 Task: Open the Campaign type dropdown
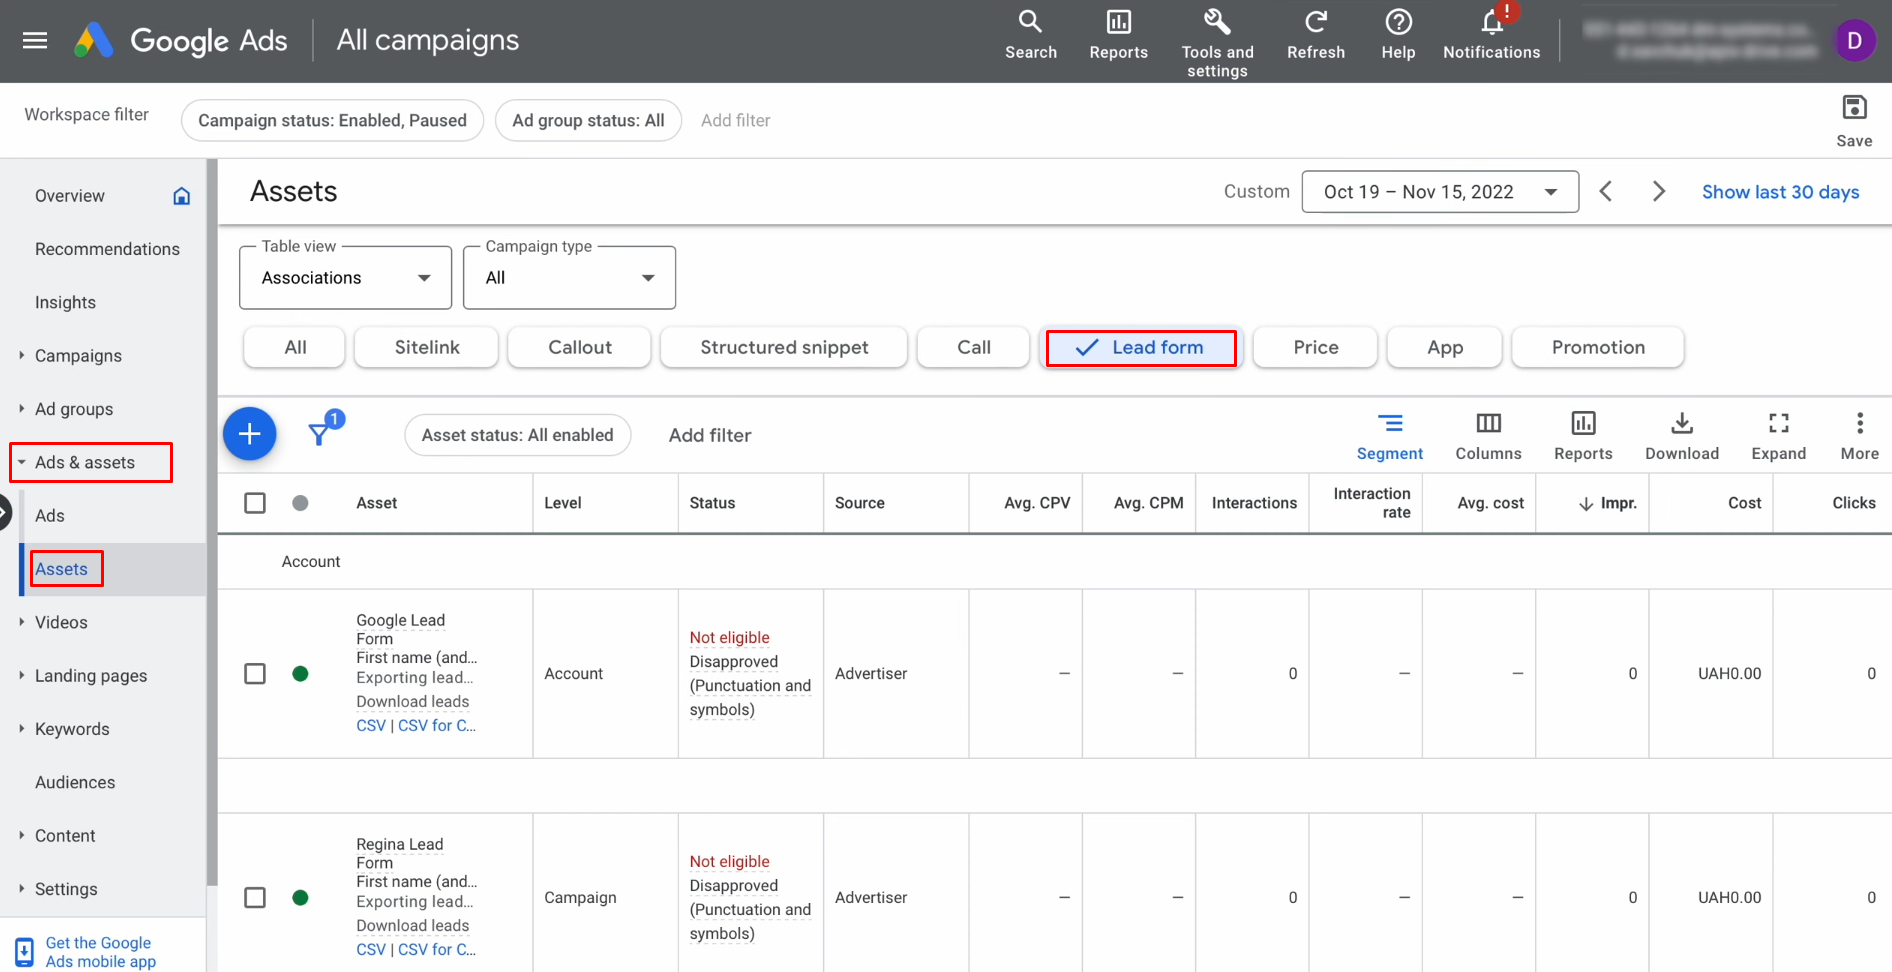click(x=569, y=278)
